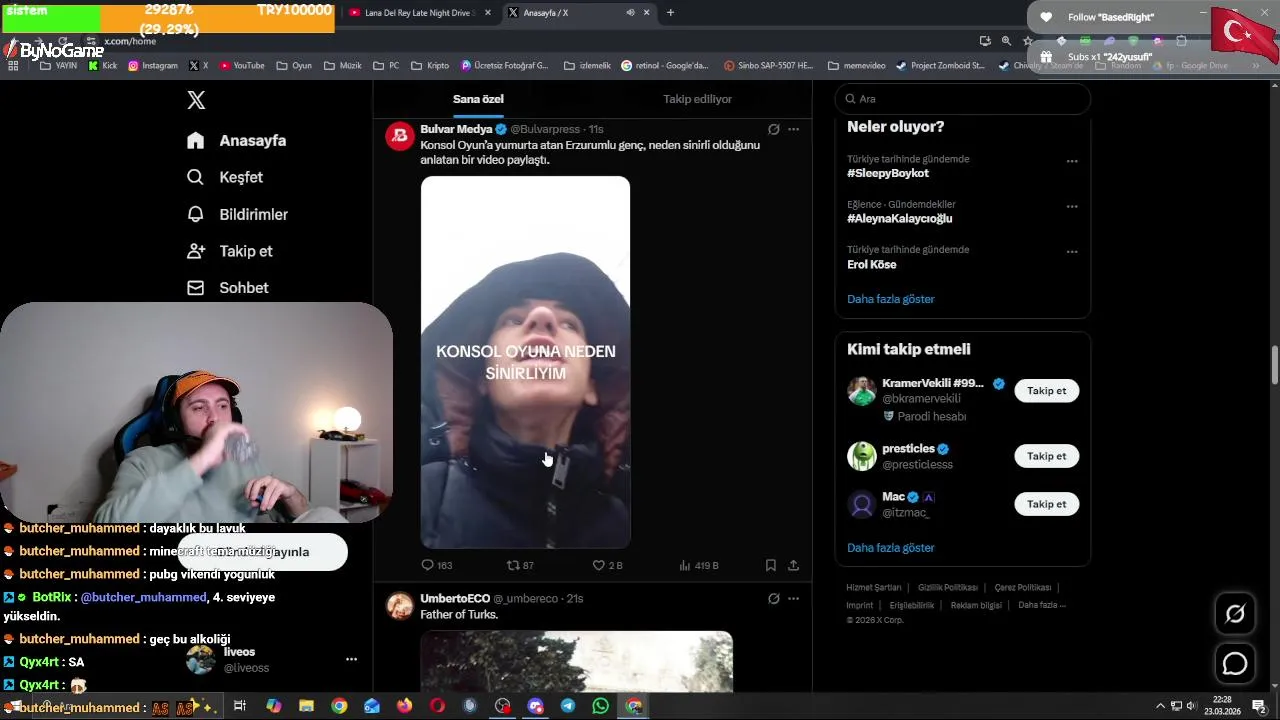
Task: Follow KramerVekili with Takip et button
Action: (1046, 391)
